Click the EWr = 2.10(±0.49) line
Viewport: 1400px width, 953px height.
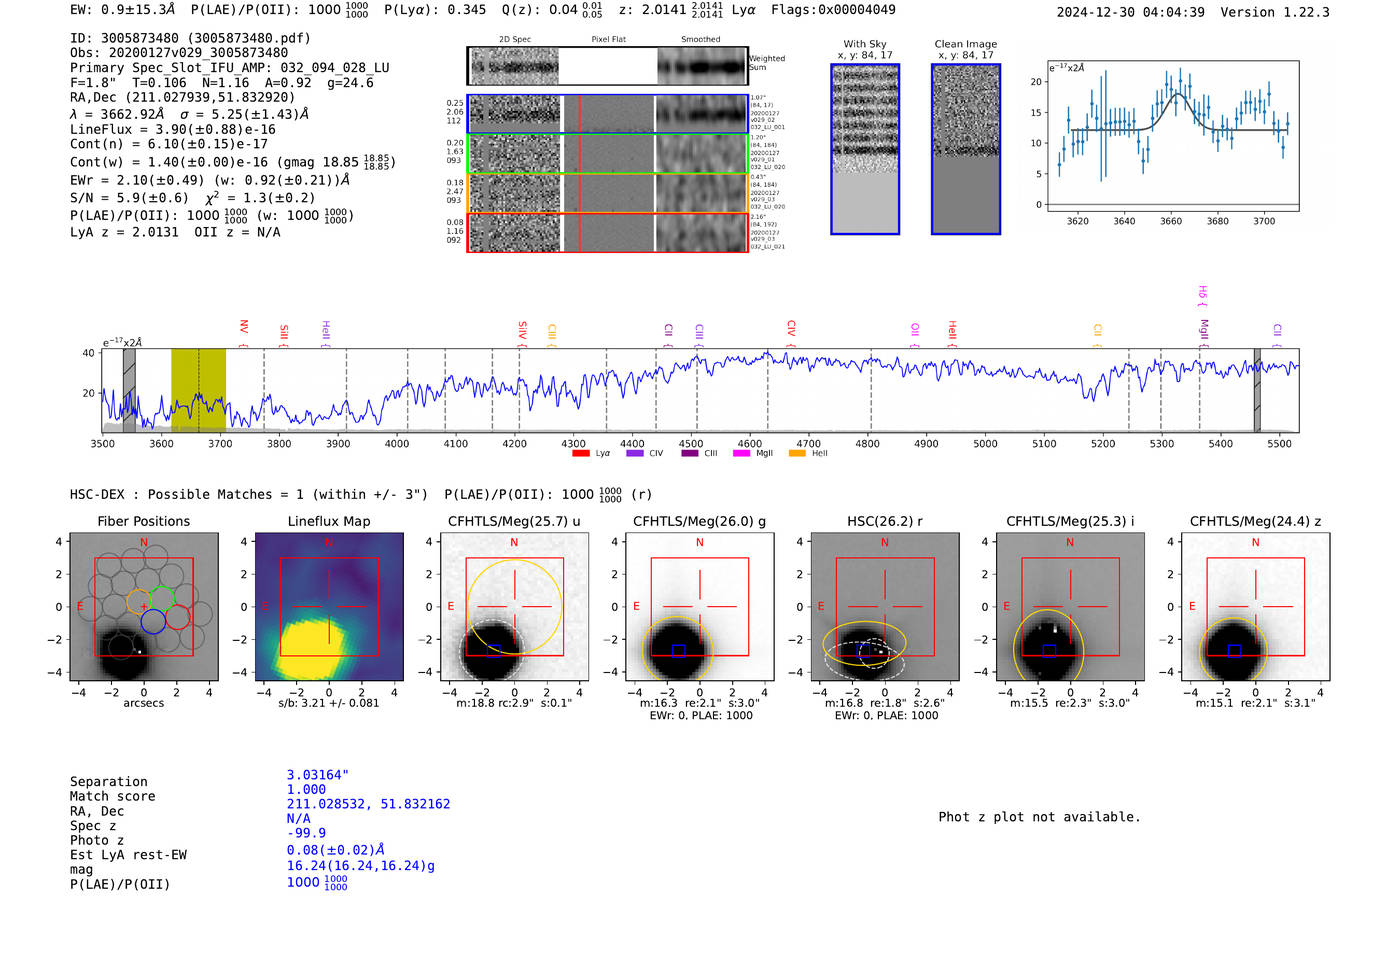(210, 180)
